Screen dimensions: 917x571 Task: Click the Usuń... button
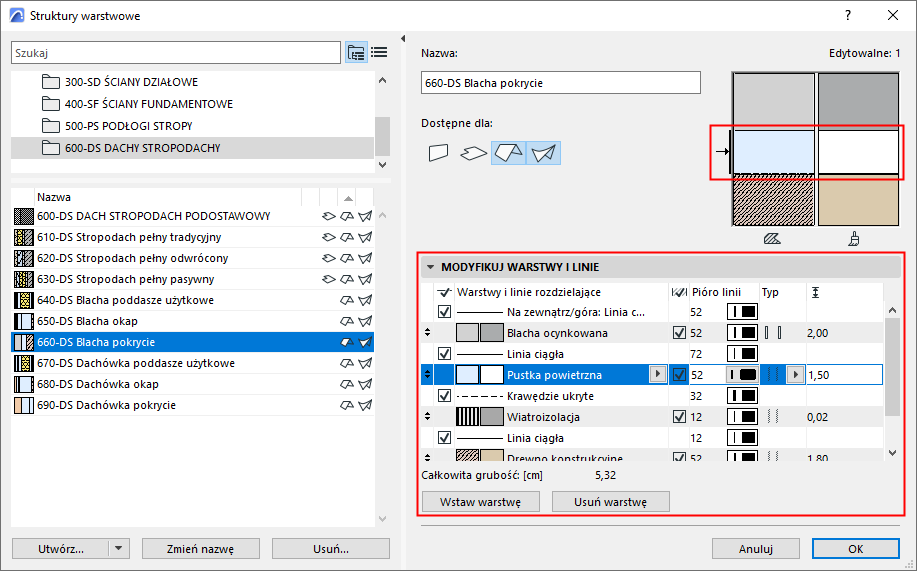coord(330,549)
